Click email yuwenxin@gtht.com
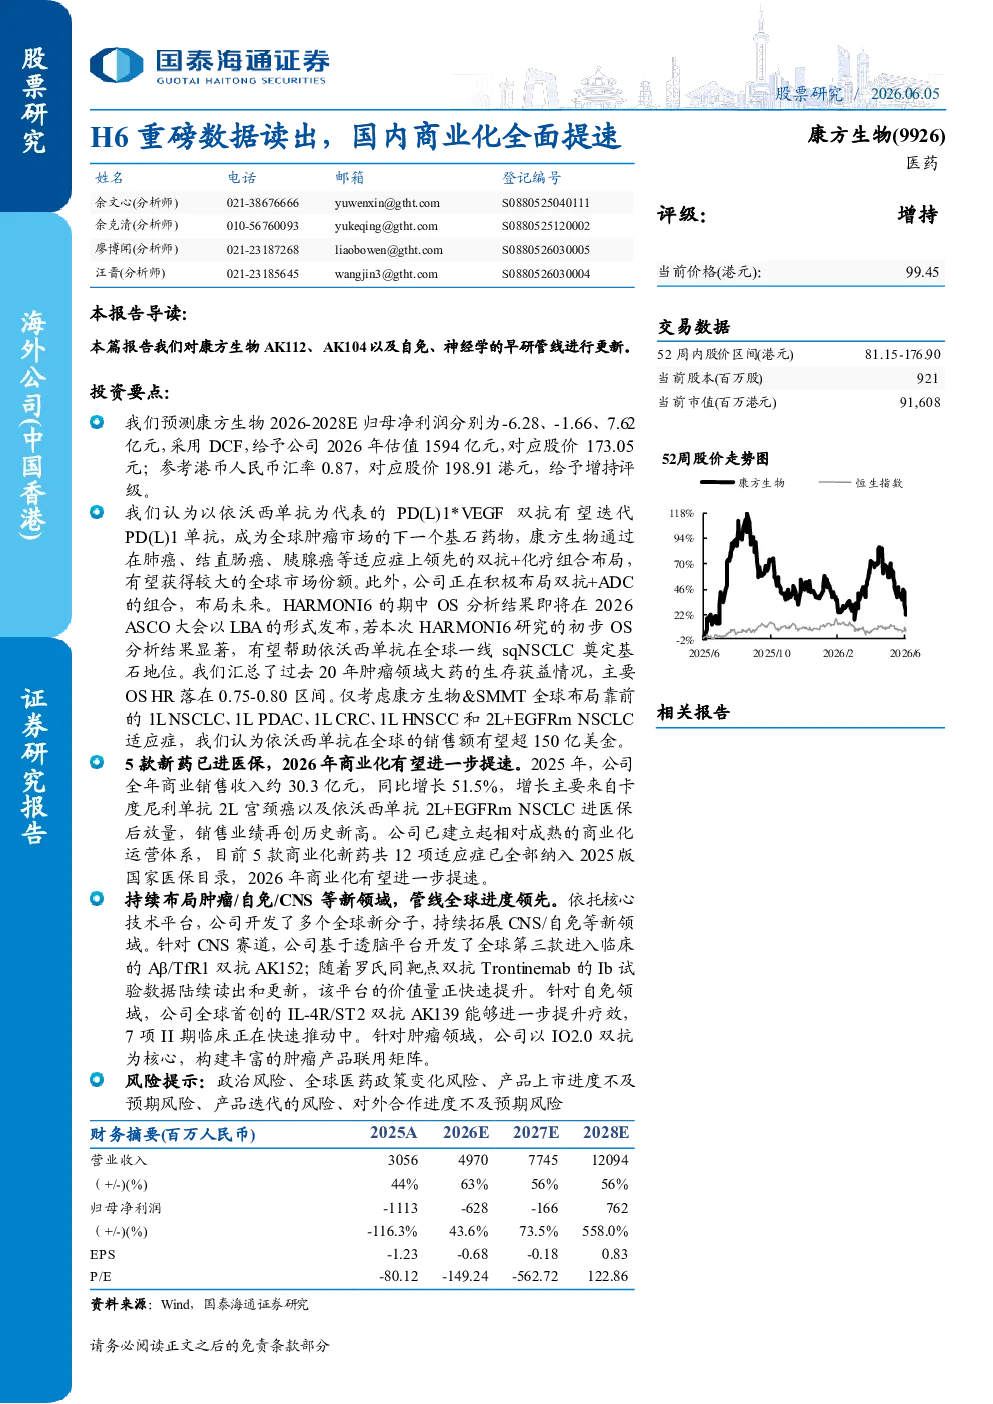Image resolution: width=993 pixels, height=1404 pixels. click(x=387, y=203)
